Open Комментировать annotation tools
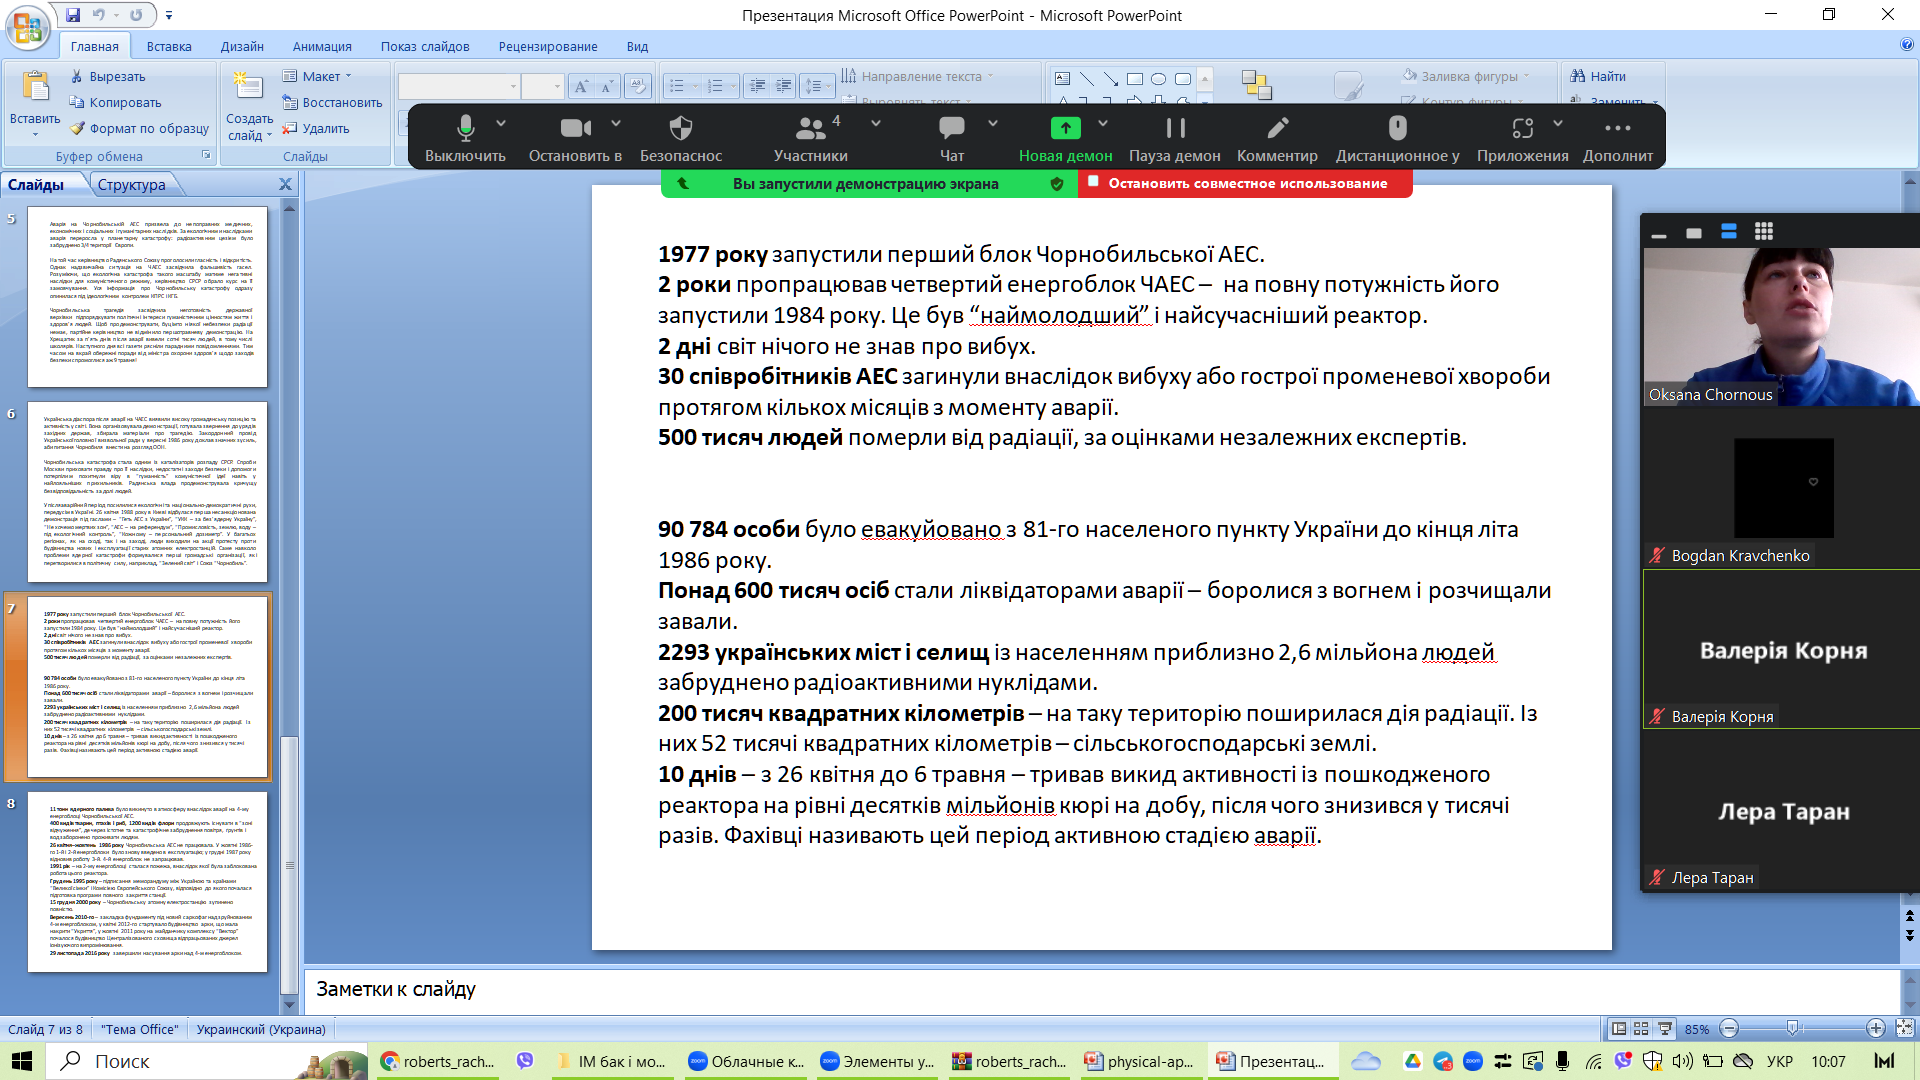The height and width of the screenshot is (1080, 1920). pos(1277,137)
